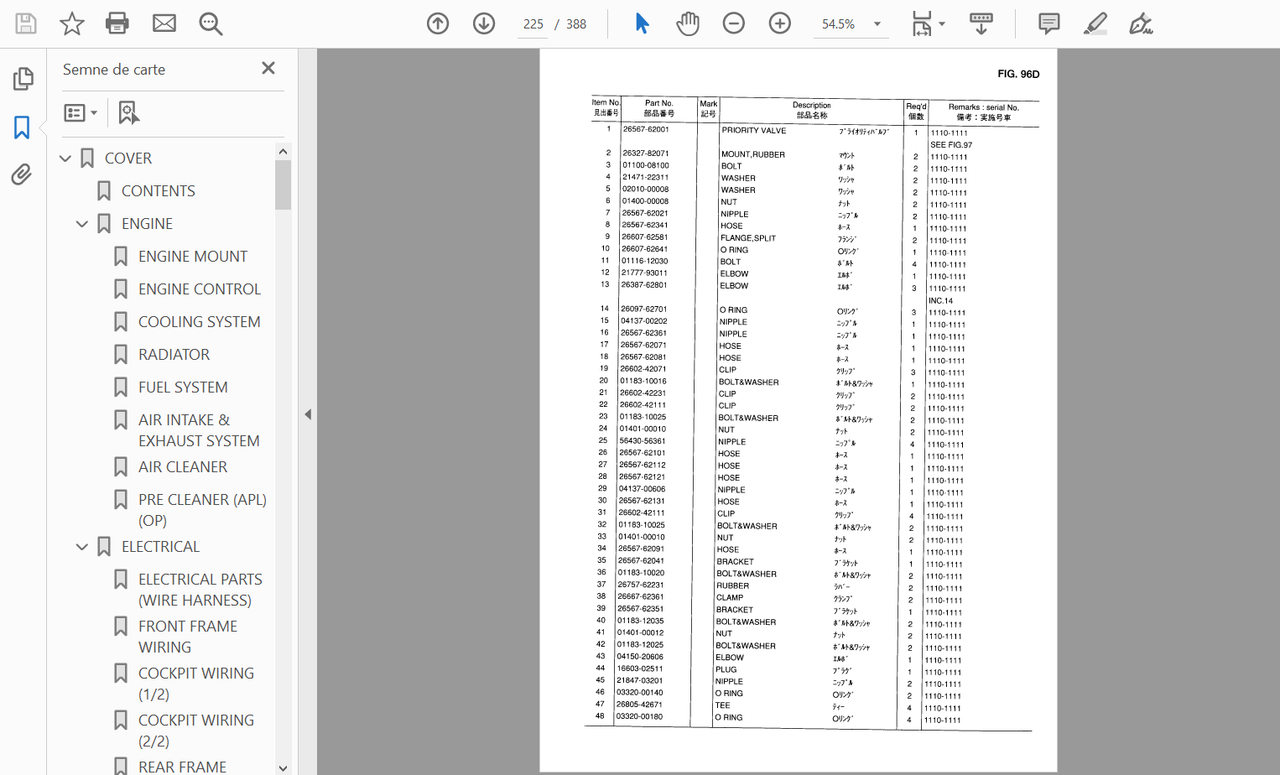Open COCKPIT WIRING (2/2) bookmark

pyautogui.click(x=196, y=731)
